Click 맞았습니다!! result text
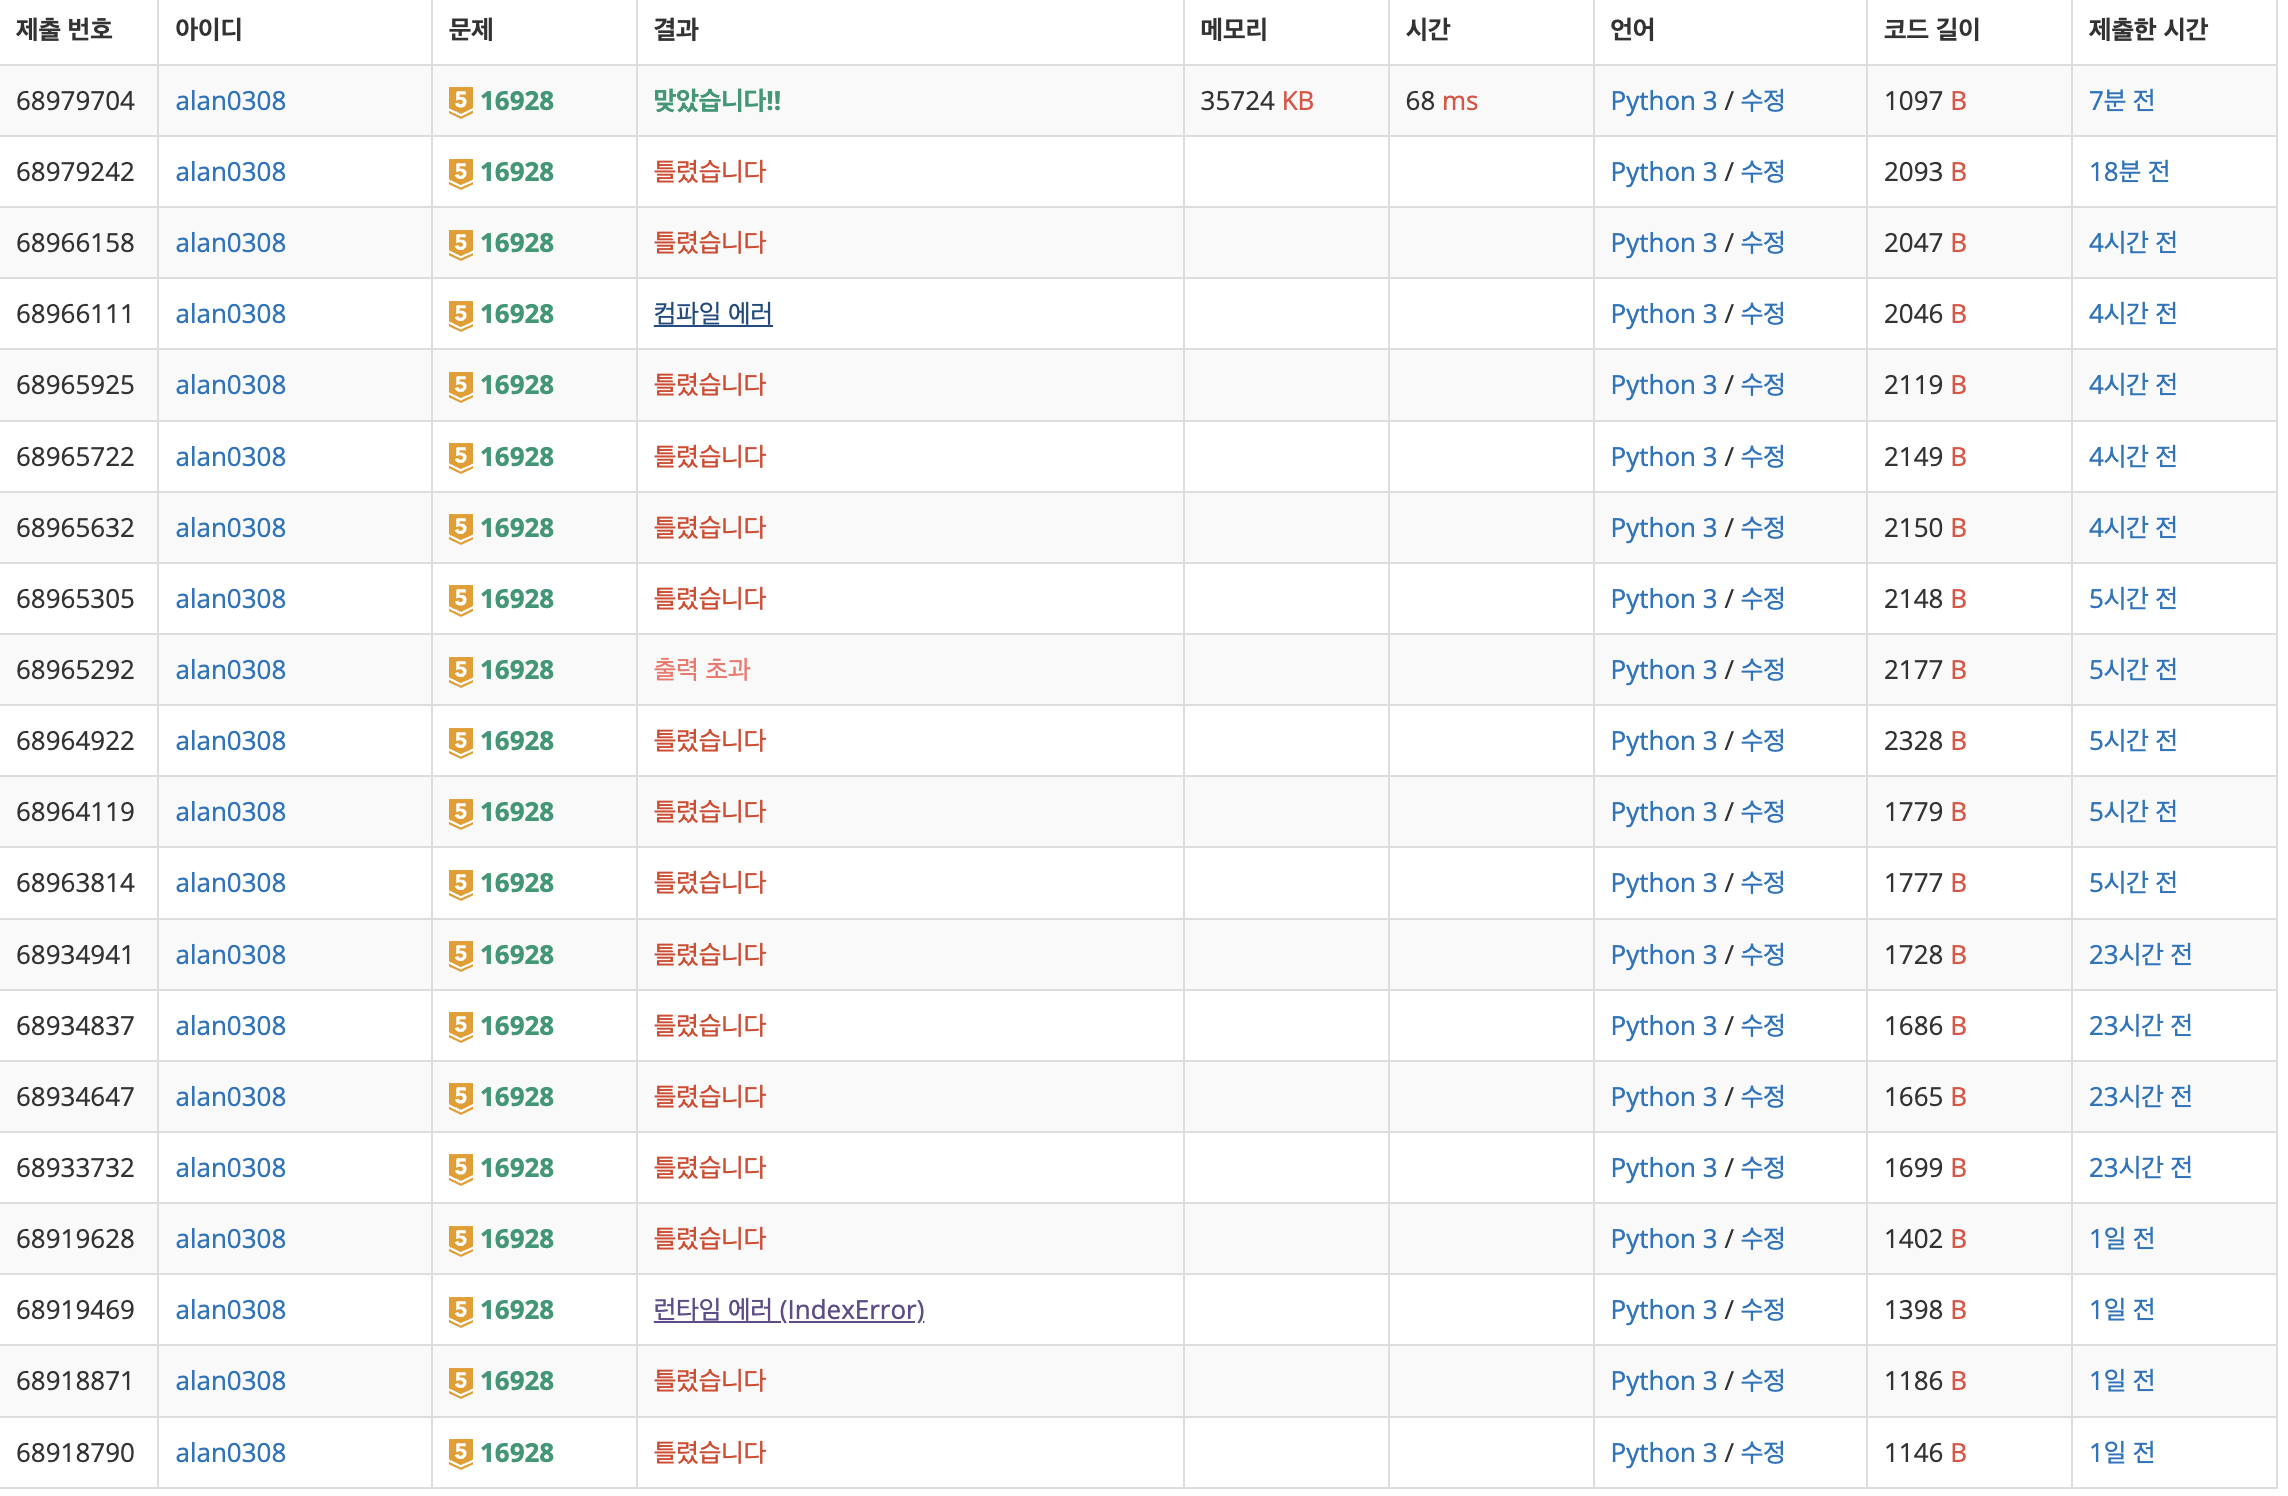Viewport: 2288px width, 1496px height. [x=716, y=101]
